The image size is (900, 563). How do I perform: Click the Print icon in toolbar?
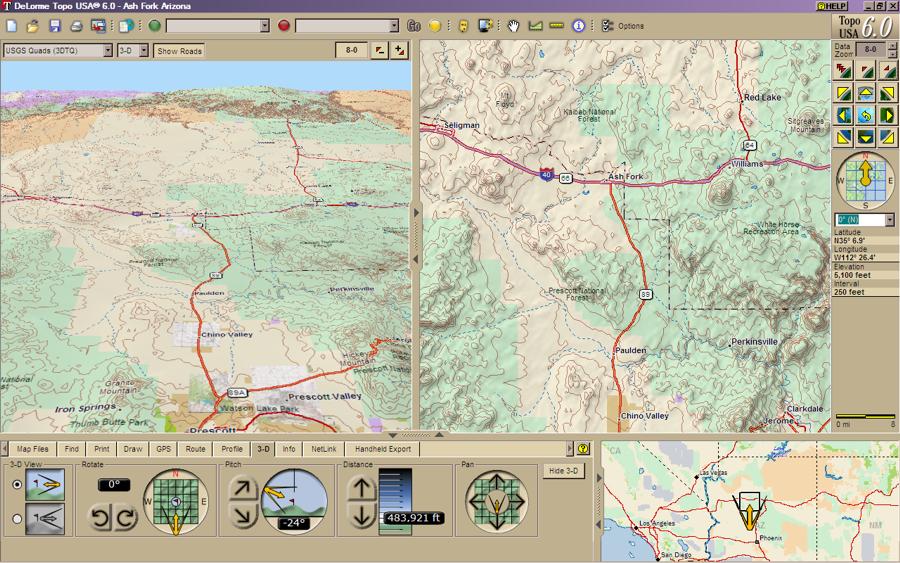click(76, 25)
